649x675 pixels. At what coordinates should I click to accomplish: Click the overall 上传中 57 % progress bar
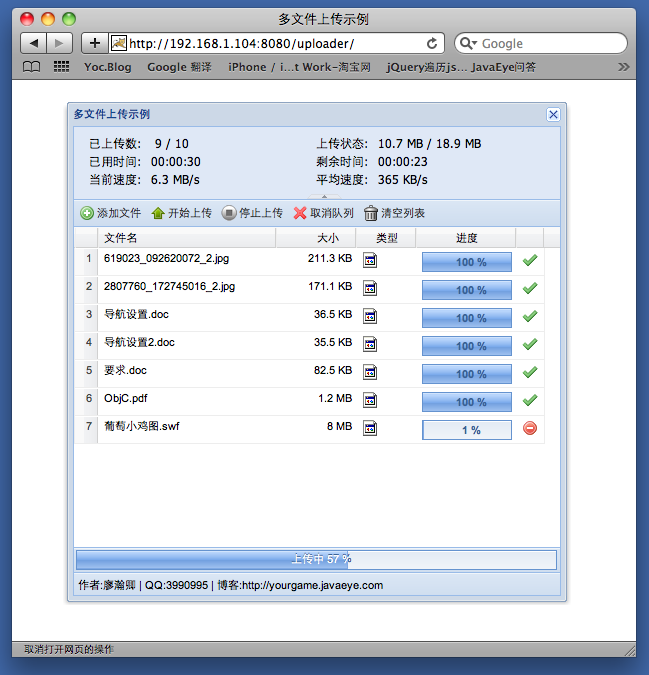(316, 560)
